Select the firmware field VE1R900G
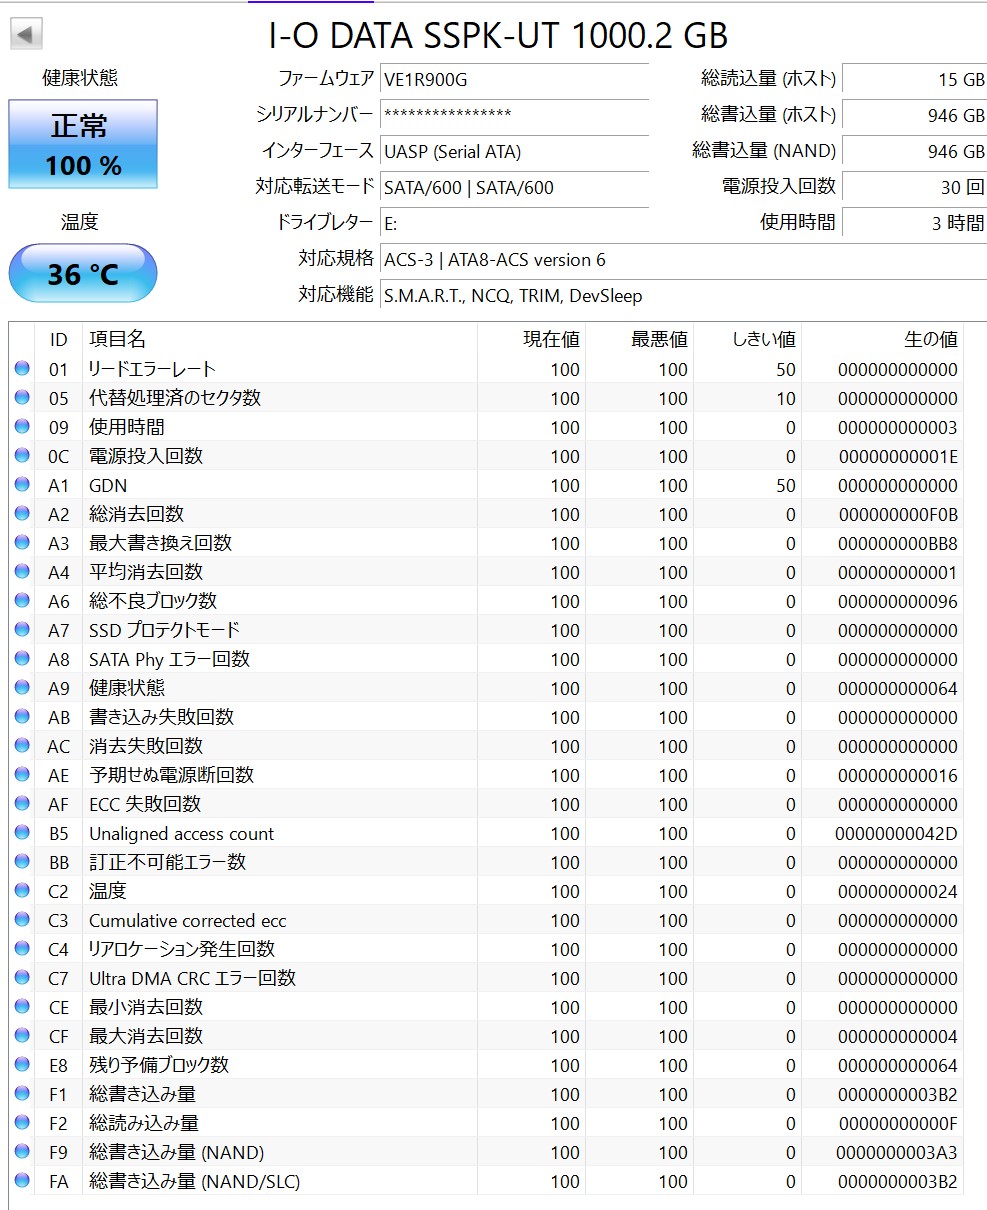The width and height of the screenshot is (987, 1210). point(515,79)
